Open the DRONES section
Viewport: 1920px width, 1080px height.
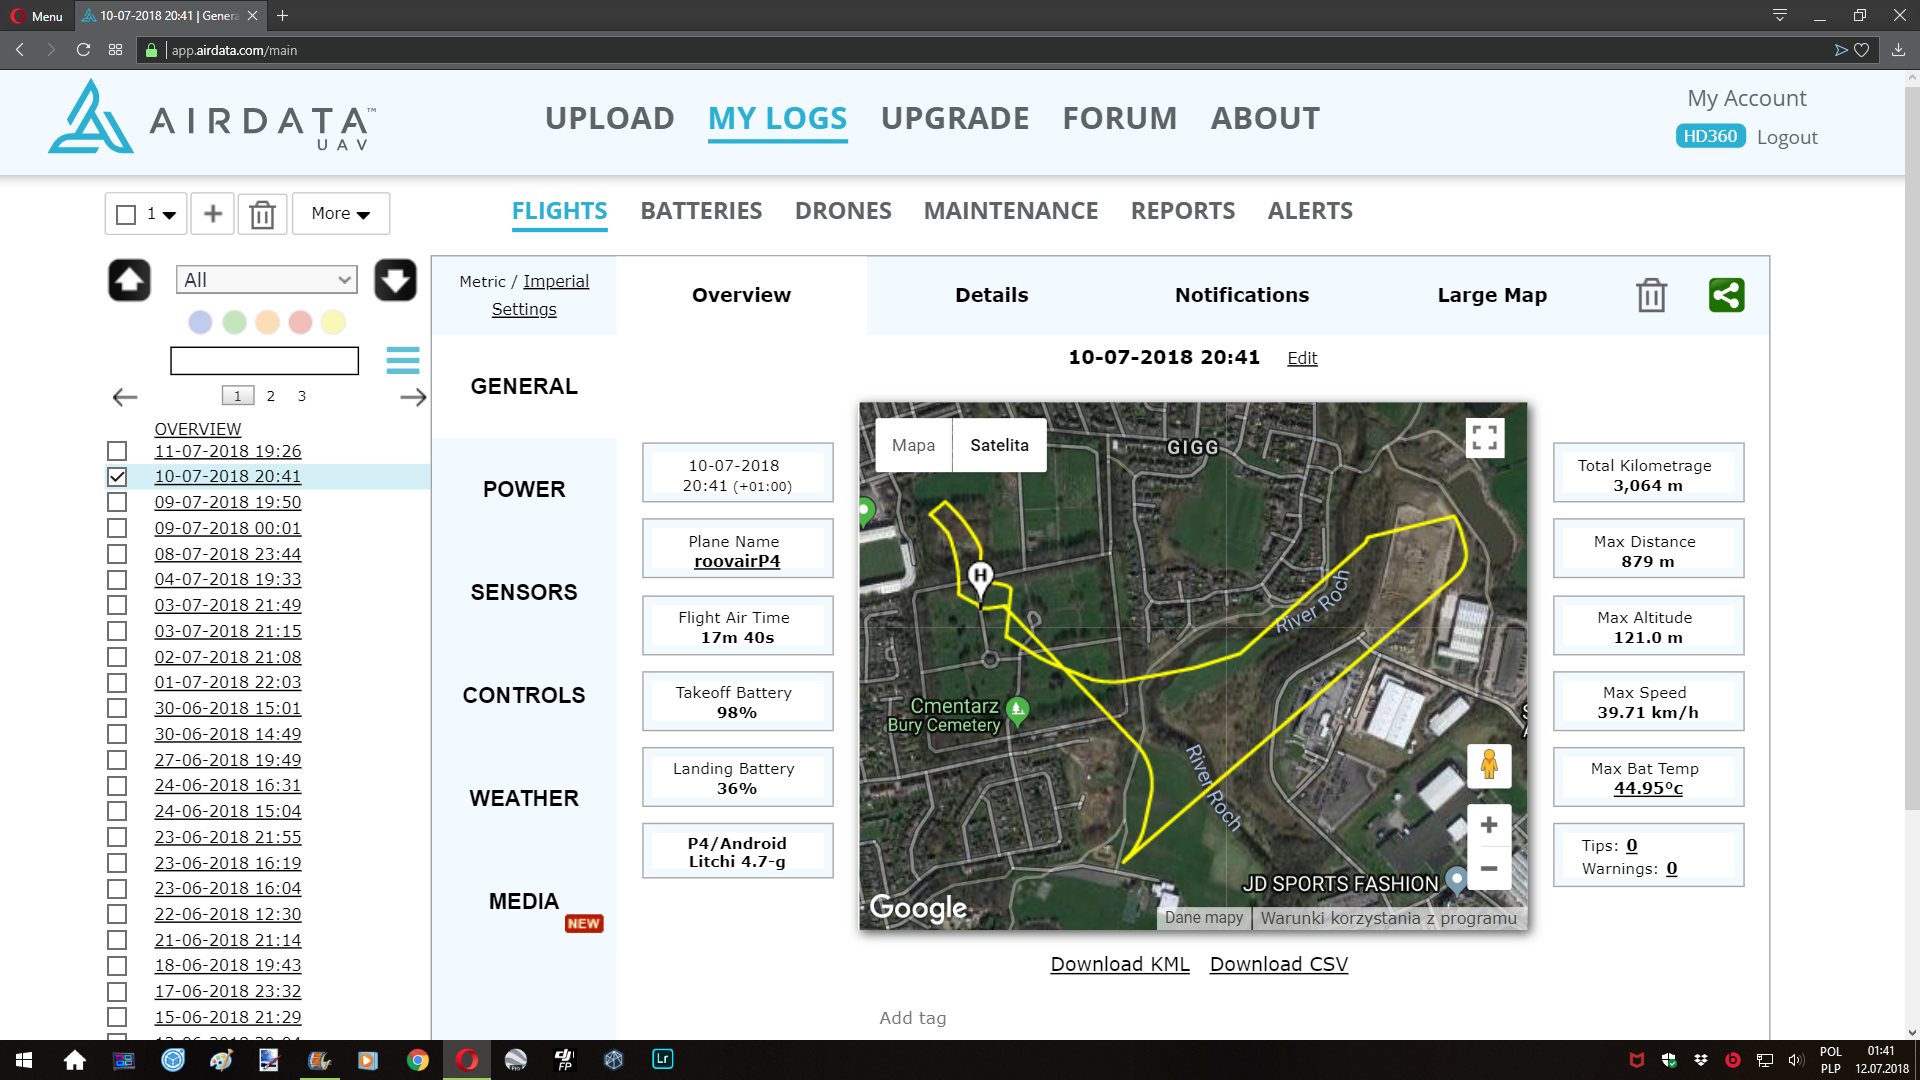[x=843, y=211]
